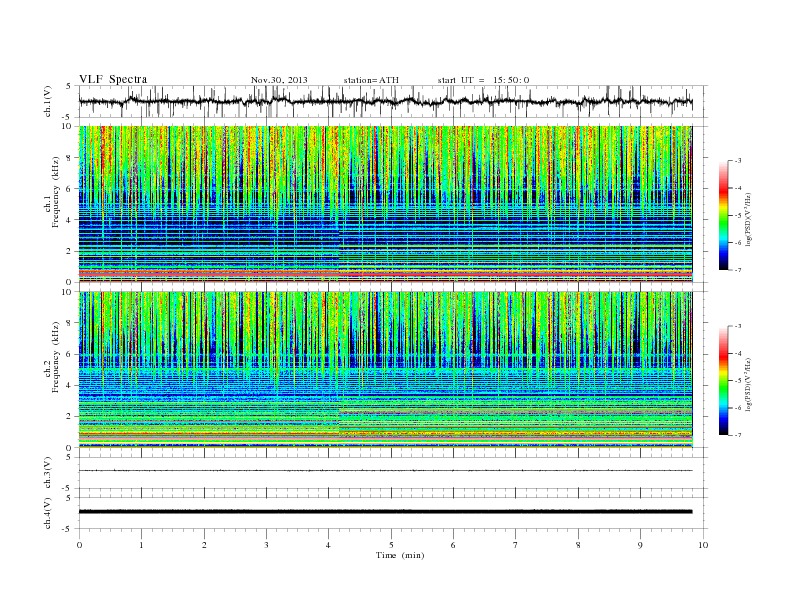Click the red band near 0.5 kHz in ch.1 spectrogram
792x612 pixels.
[386, 273]
